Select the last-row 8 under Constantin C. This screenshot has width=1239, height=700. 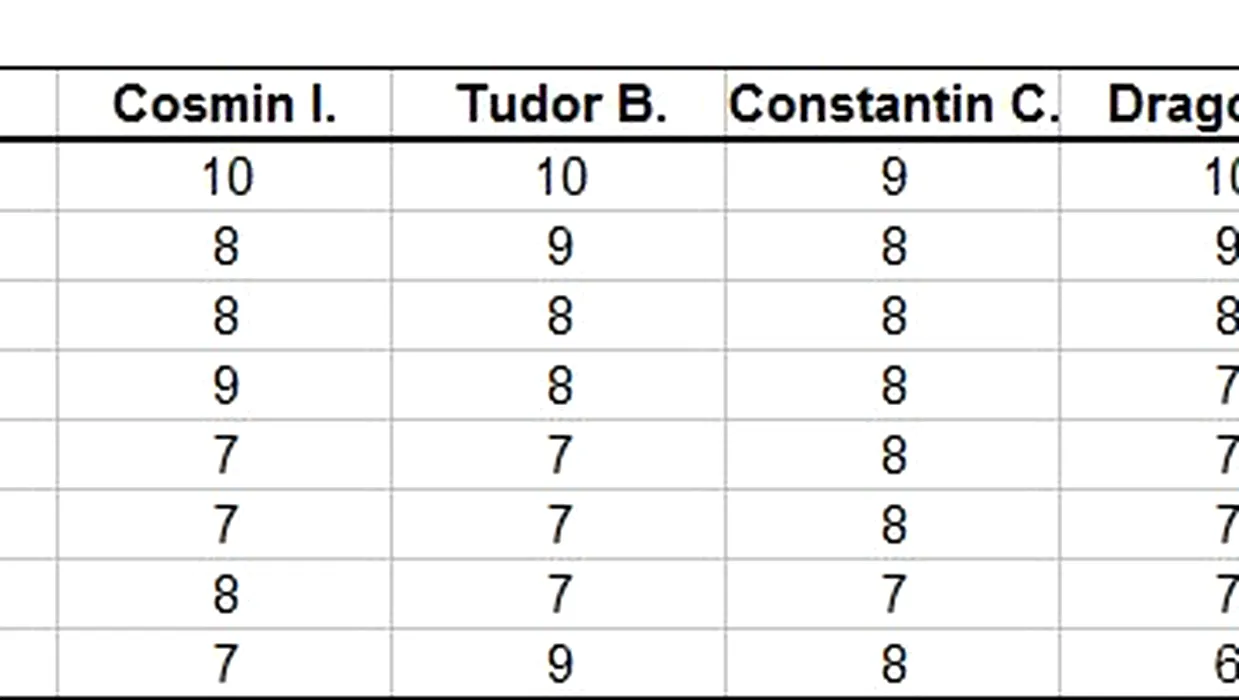(893, 663)
